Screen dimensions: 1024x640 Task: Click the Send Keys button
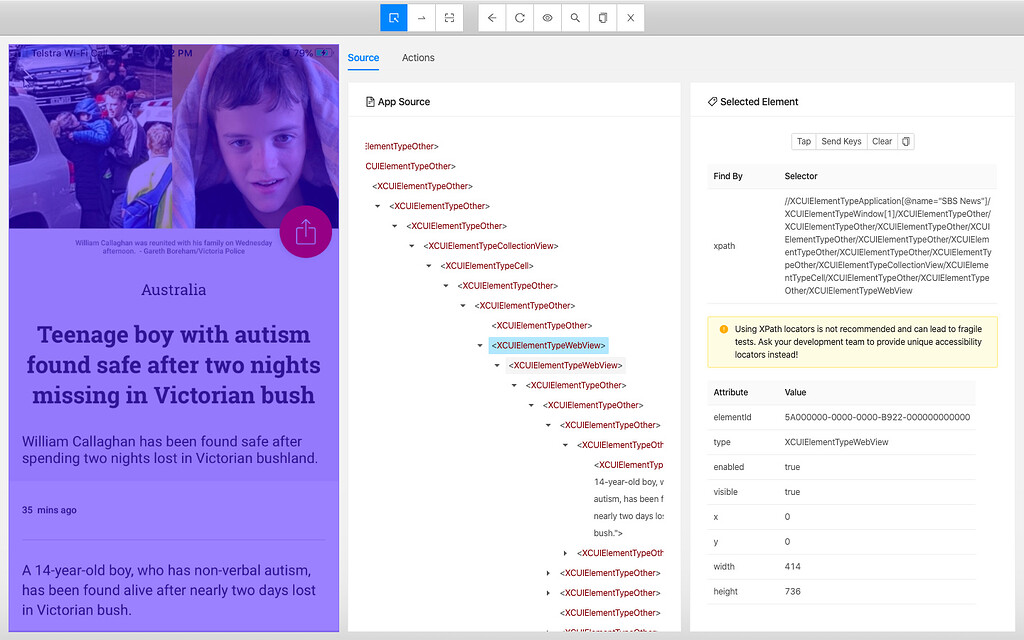(x=840, y=141)
